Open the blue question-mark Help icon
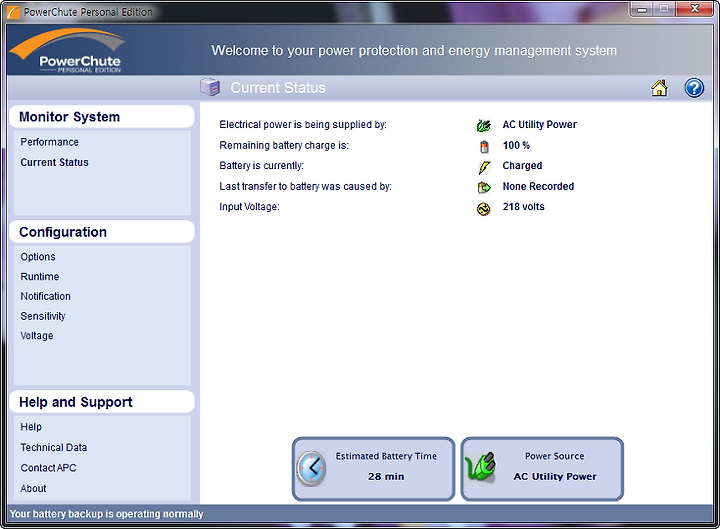 tap(694, 88)
